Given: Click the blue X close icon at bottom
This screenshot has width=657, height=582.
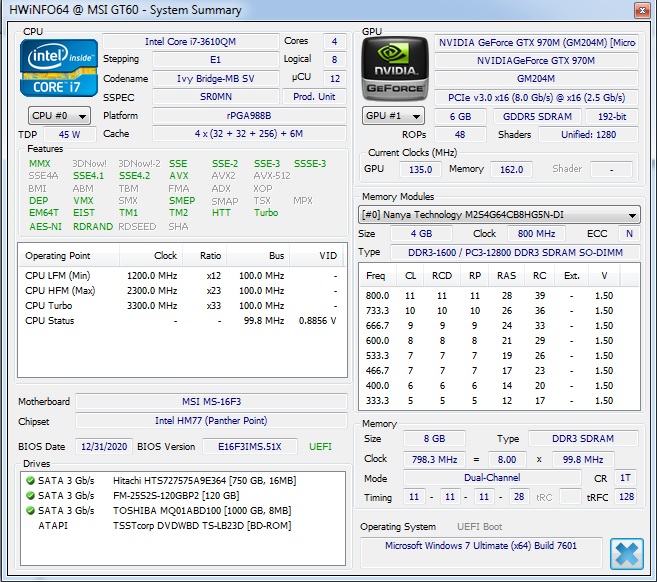Looking at the screenshot, I should pos(626,554).
